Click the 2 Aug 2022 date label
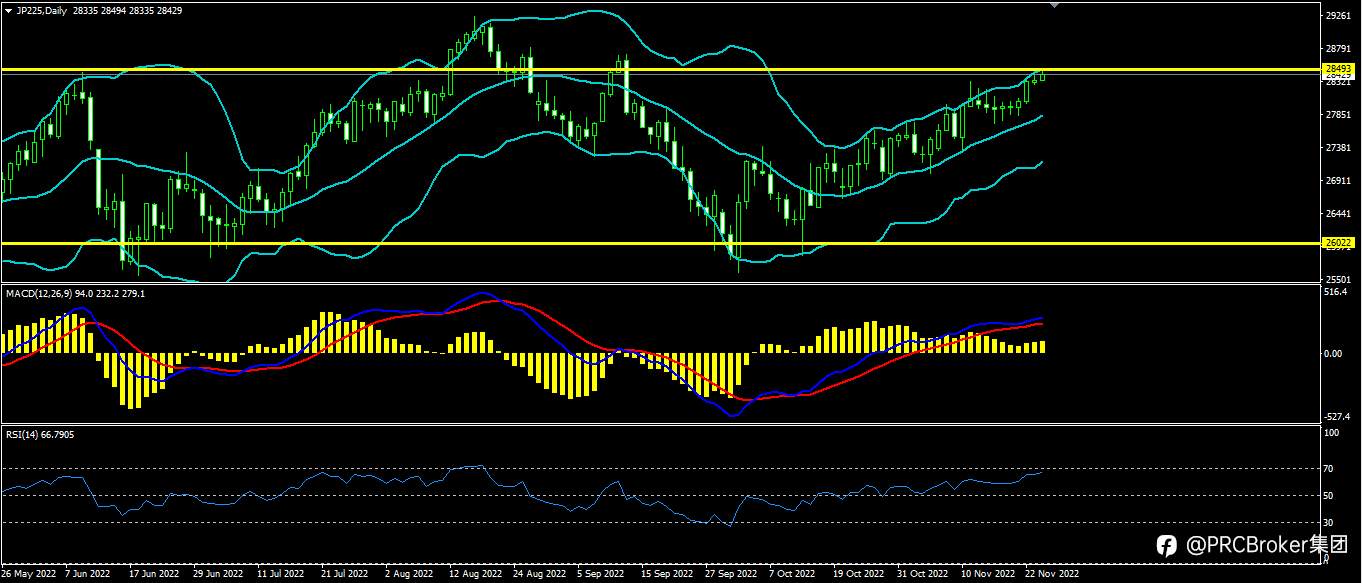Image resolution: width=1363 pixels, height=583 pixels. tap(409, 575)
